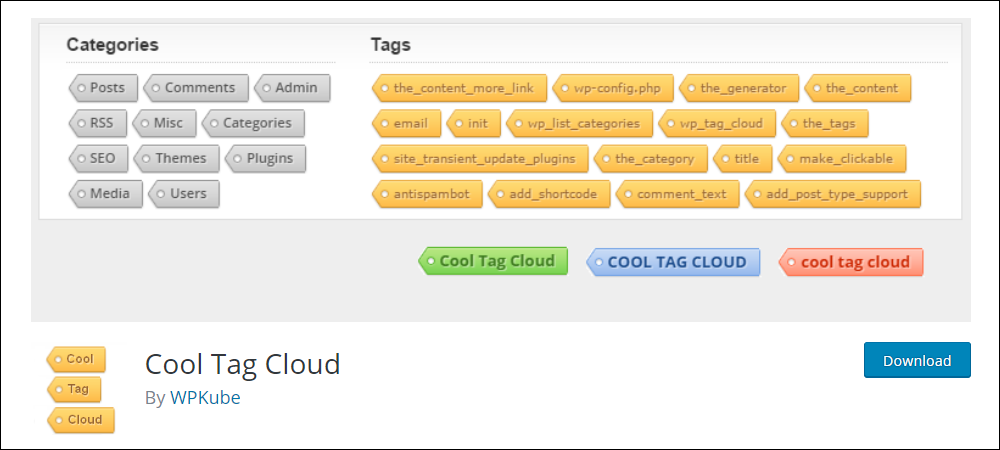1000x450 pixels.
Task: Select the green Cool Tag Cloud tag
Action: (492, 261)
